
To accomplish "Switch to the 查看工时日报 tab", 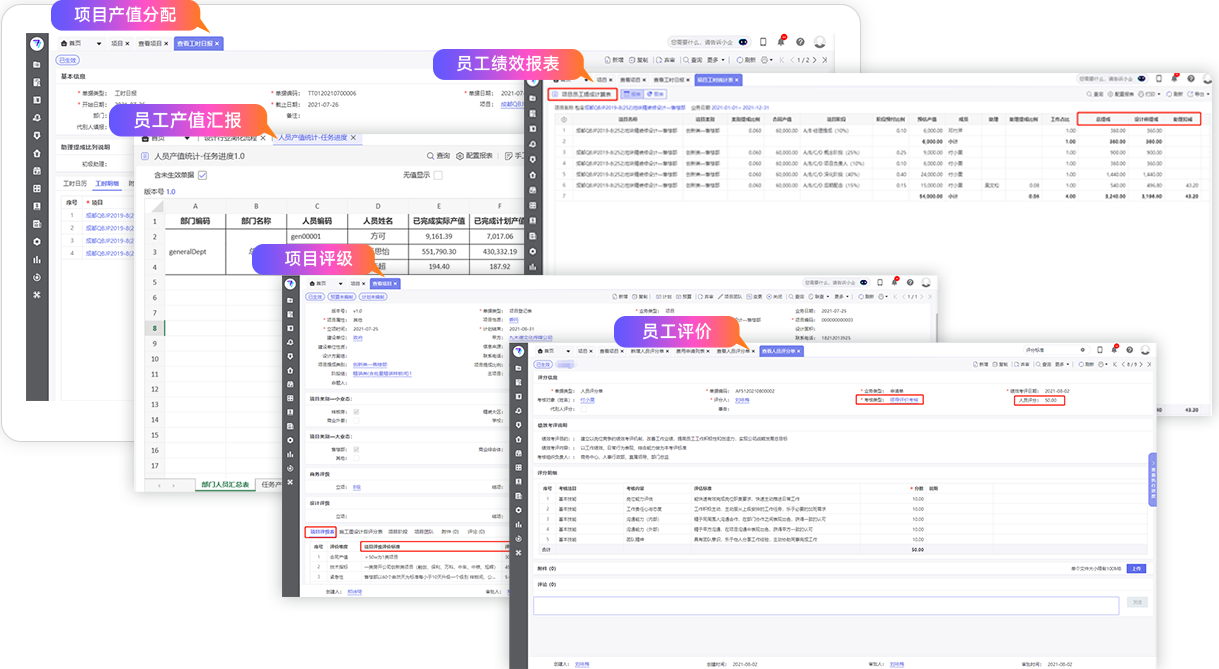I will click(x=195, y=44).
